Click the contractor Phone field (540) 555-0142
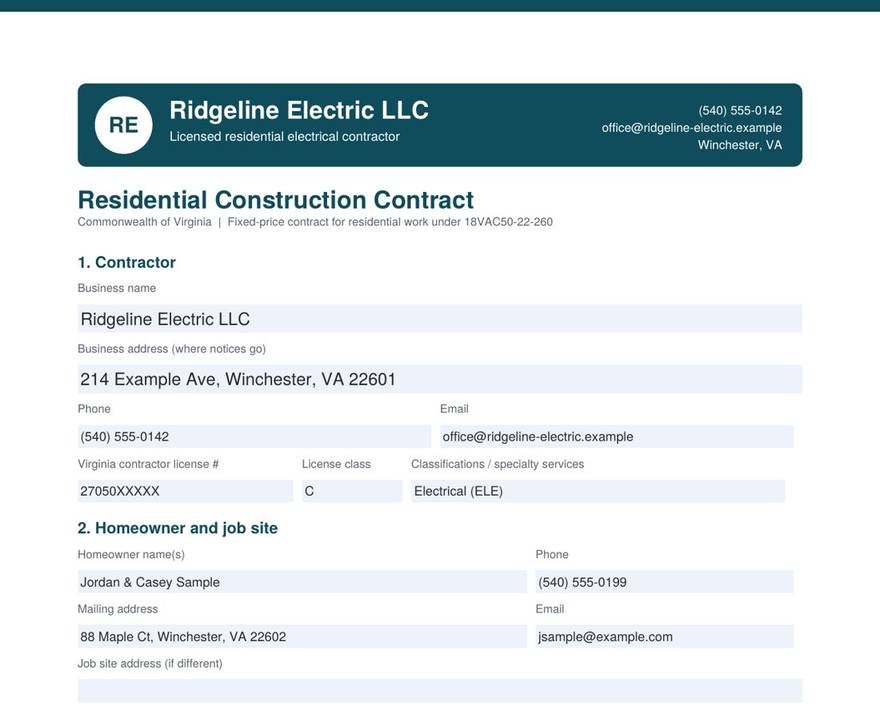Viewport: 880px width, 706px height. [x=254, y=437]
